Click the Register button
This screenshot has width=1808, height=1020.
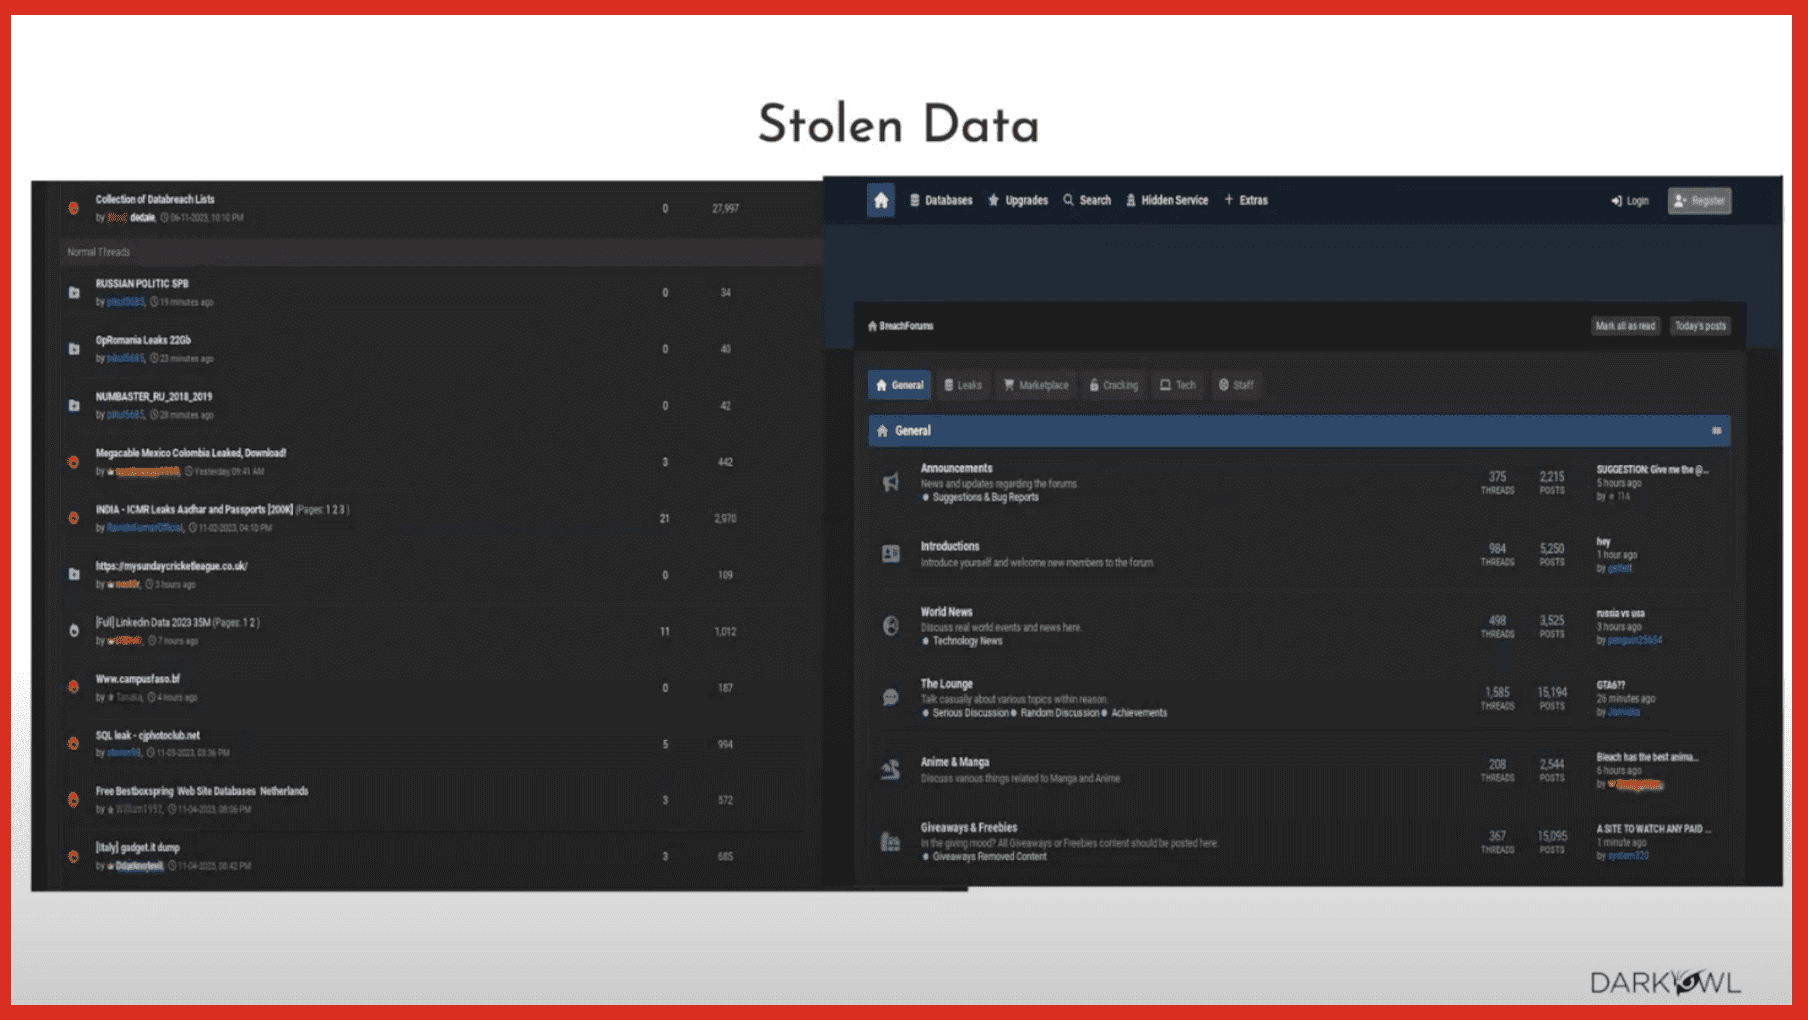(1699, 201)
